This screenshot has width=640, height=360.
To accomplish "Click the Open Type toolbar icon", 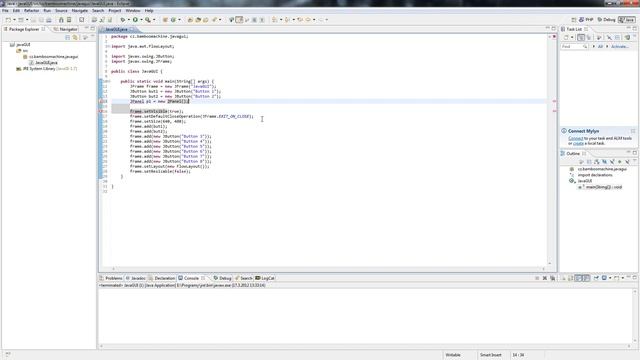I will click(190, 20).
